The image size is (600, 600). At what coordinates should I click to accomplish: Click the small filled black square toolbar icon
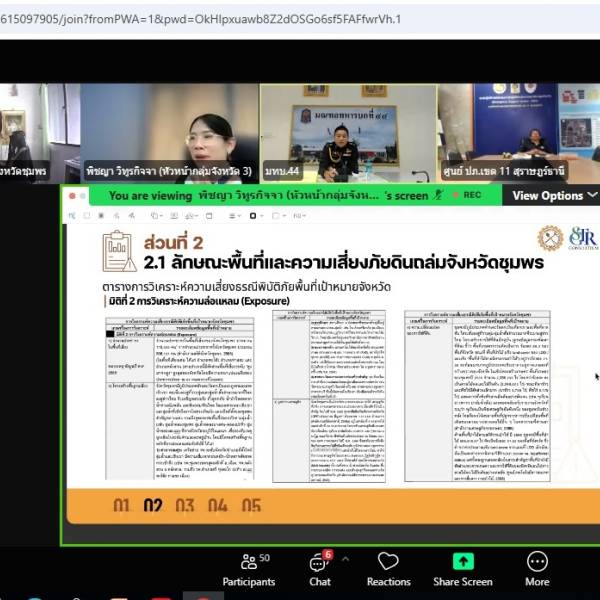coord(101,216)
